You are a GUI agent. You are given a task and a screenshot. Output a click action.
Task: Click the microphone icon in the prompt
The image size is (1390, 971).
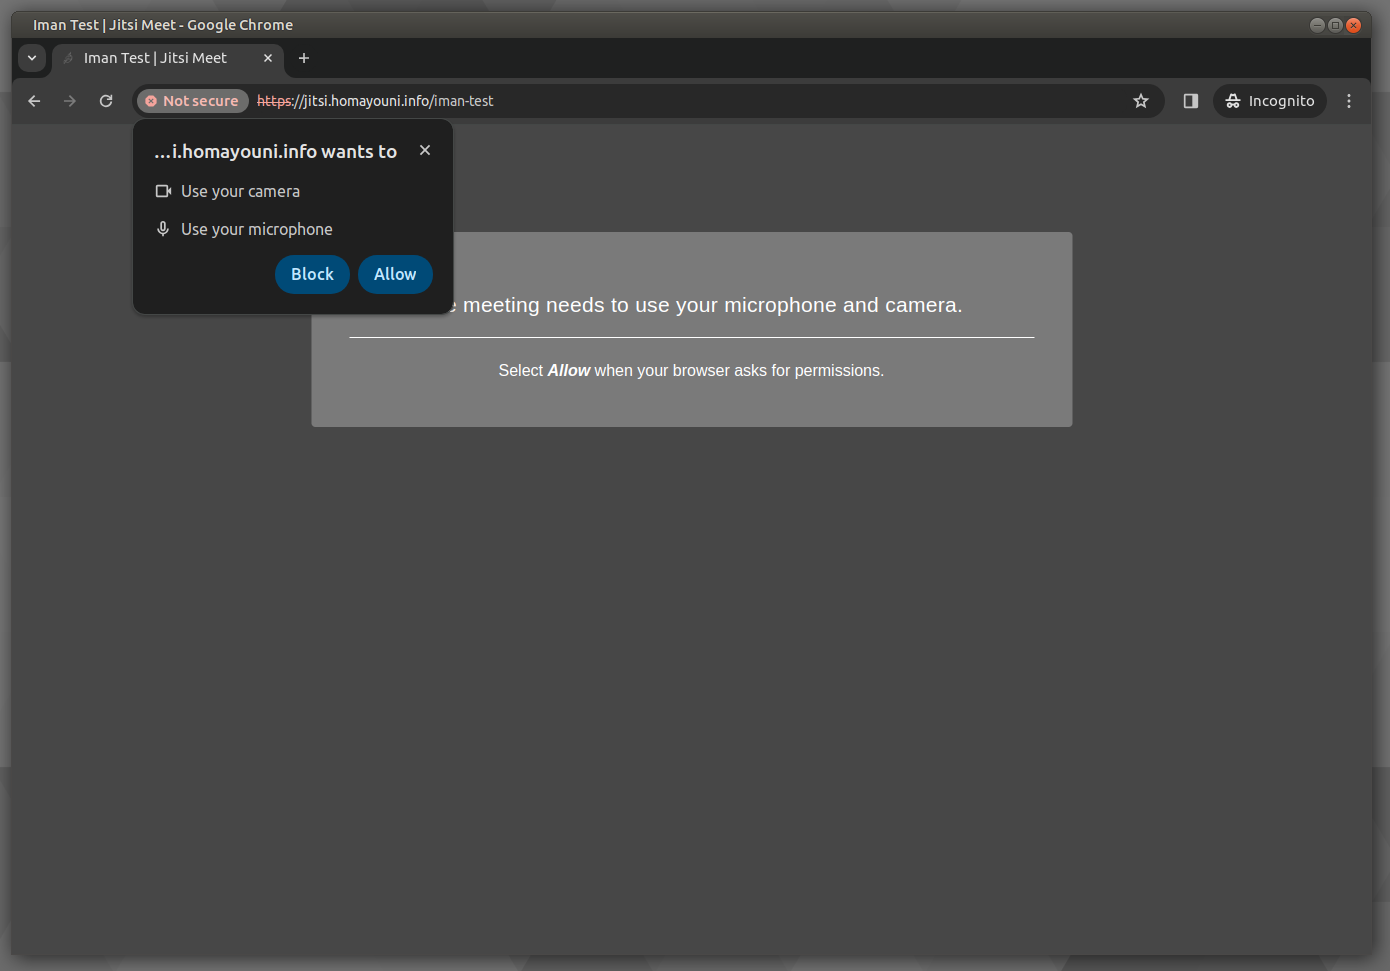163,229
